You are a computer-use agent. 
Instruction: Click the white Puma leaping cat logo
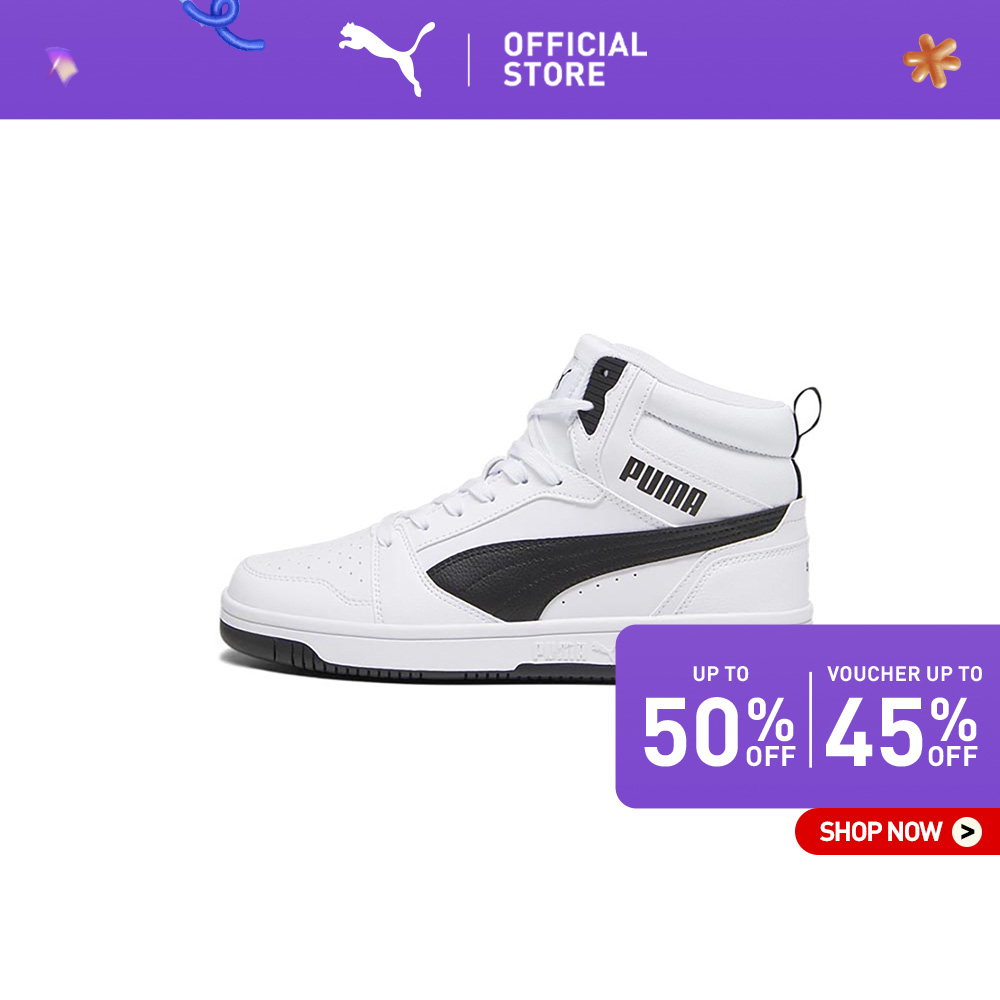pos(387,58)
